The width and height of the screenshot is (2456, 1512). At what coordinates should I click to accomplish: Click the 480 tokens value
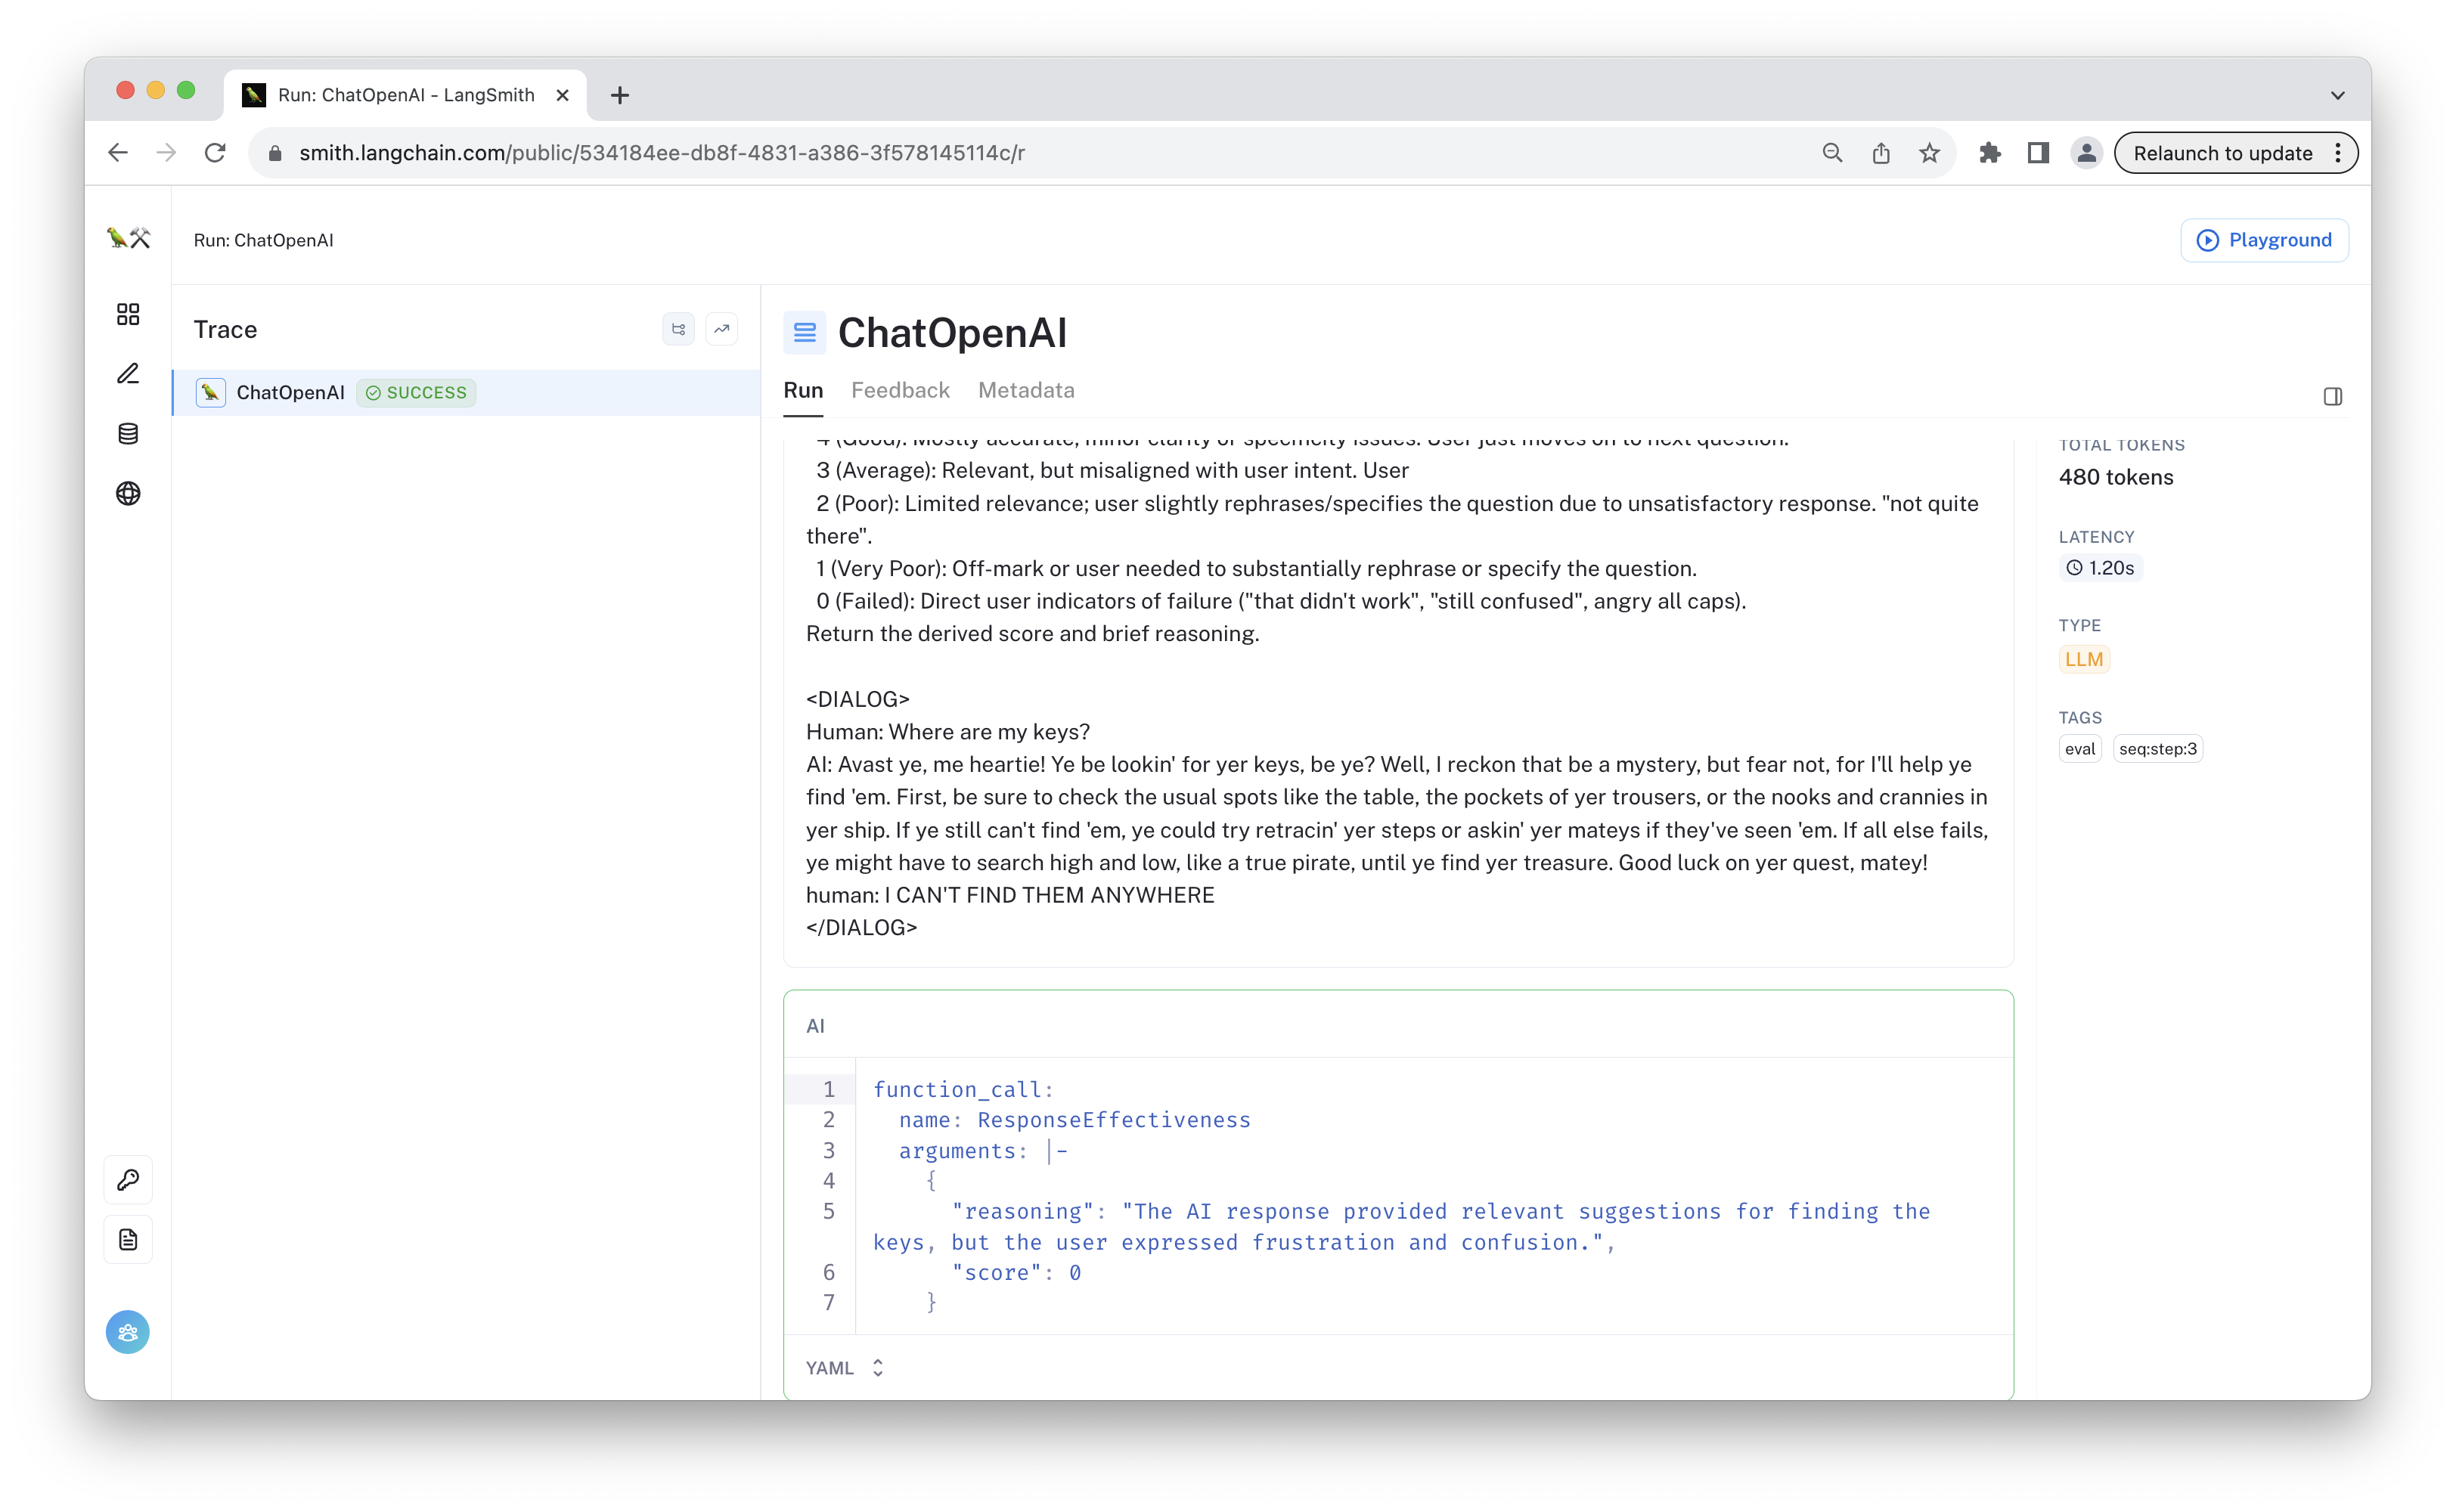2116,477
